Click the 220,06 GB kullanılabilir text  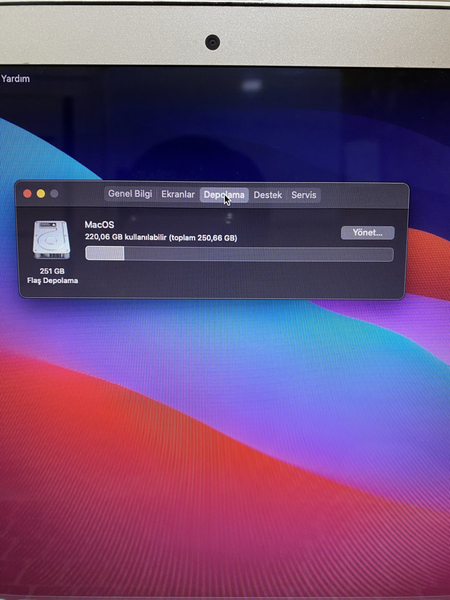(126, 237)
